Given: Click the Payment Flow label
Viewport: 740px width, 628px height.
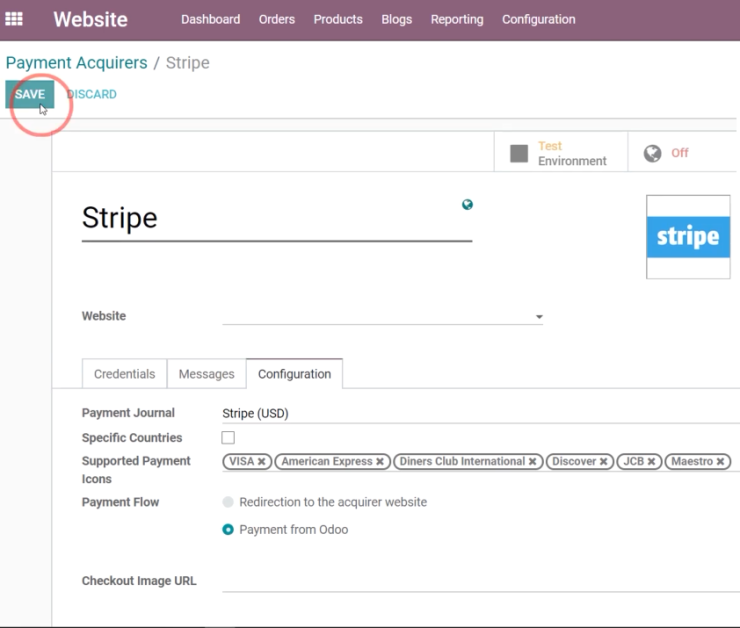Looking at the screenshot, I should coord(120,502).
